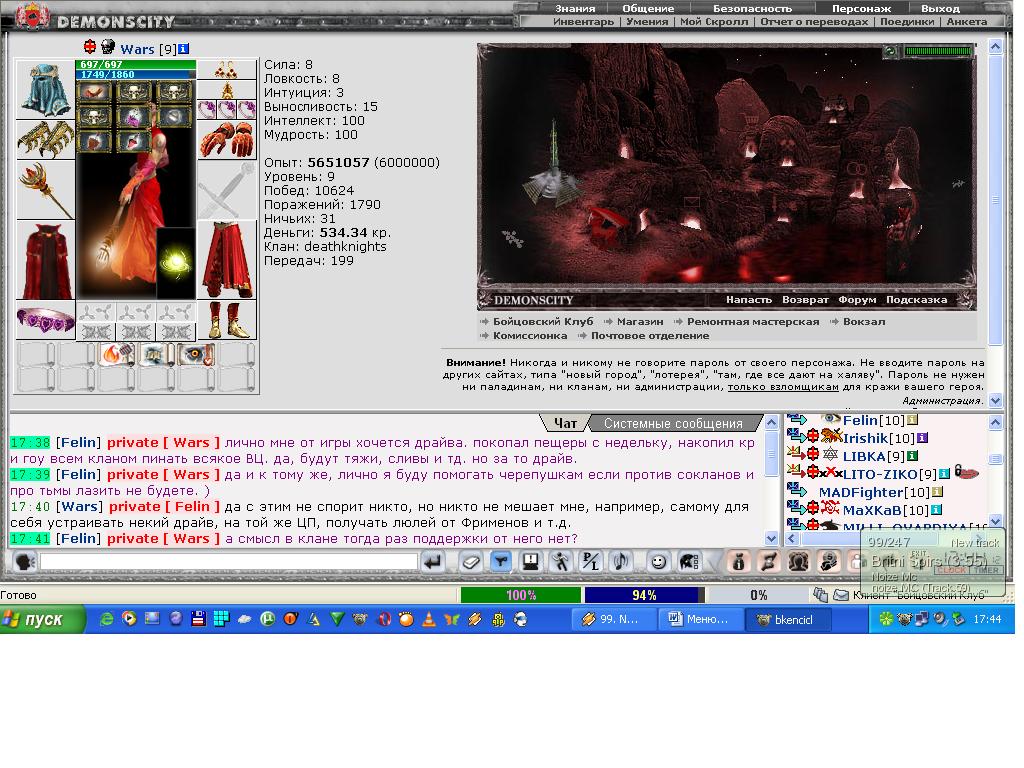The width and height of the screenshot is (1024, 768).
Task: Click the Возврат button
Action: (805, 300)
